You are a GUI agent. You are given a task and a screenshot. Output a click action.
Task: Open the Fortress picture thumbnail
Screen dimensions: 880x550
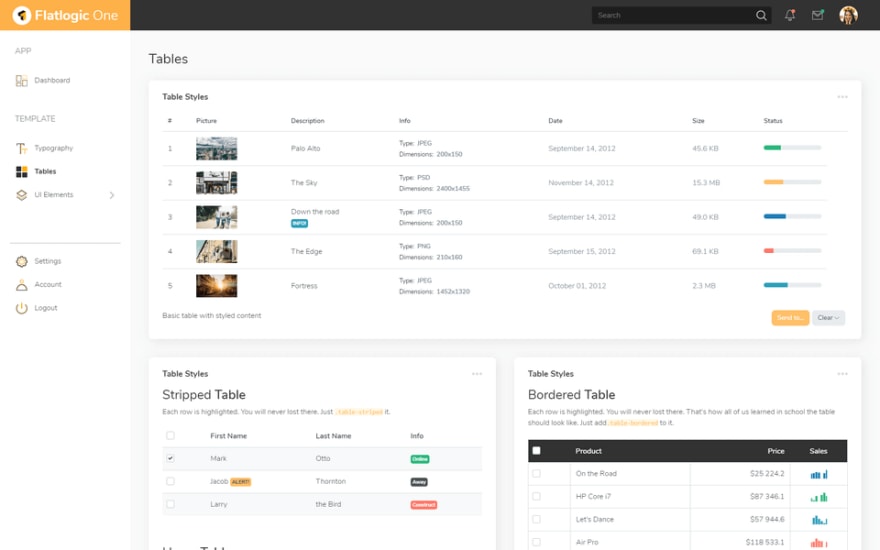(x=217, y=286)
